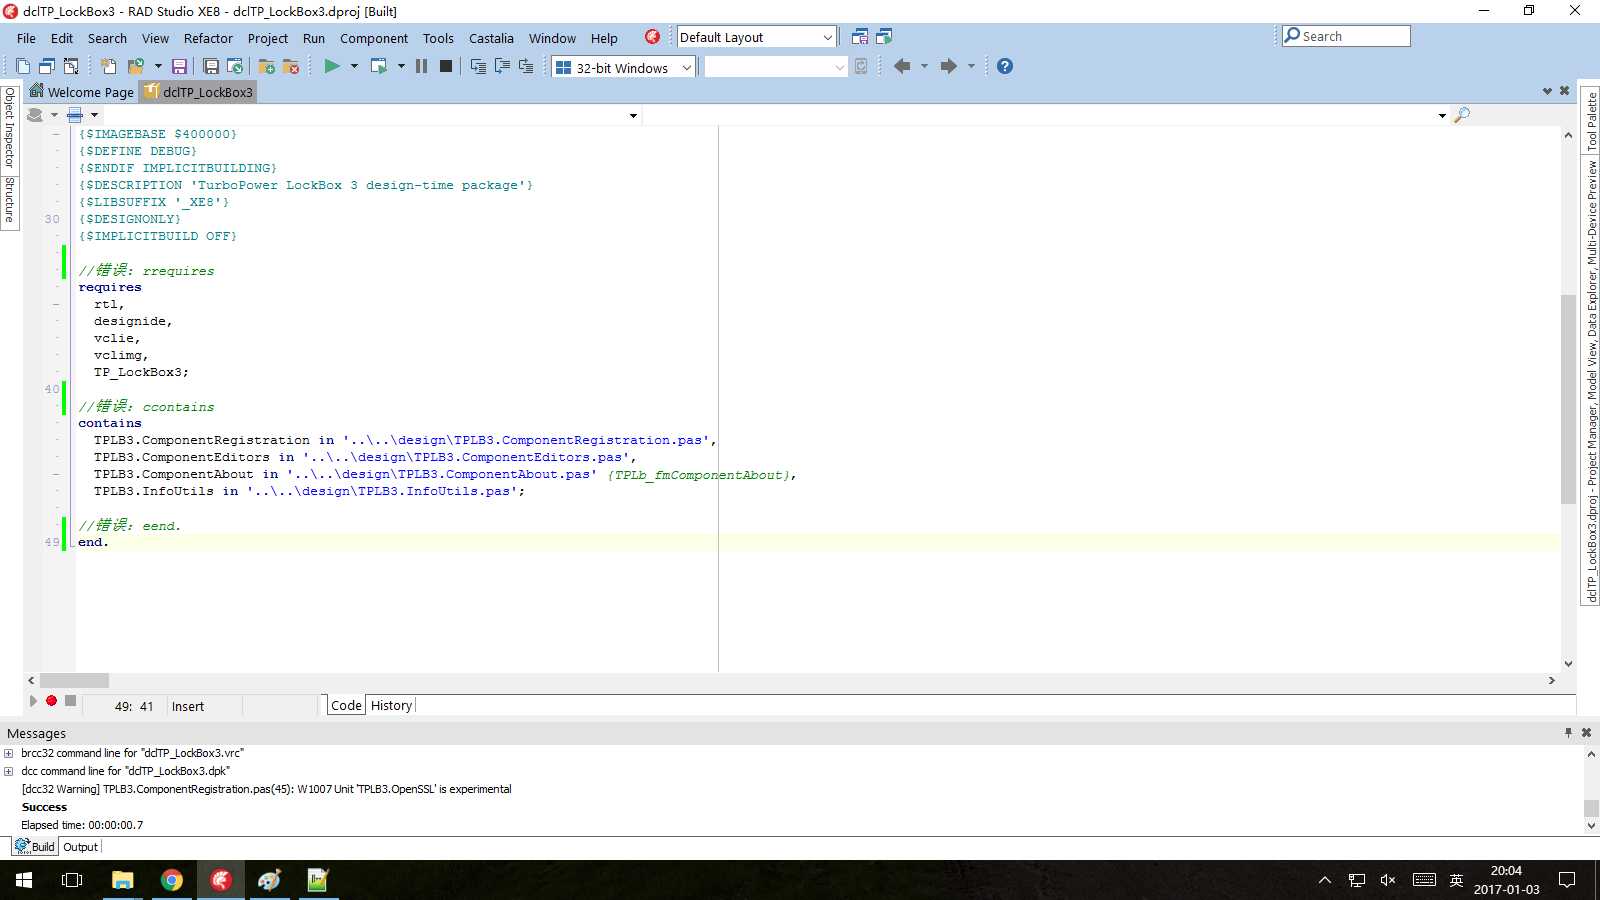Select the Code tab
This screenshot has width=1600, height=900.
[346, 705]
